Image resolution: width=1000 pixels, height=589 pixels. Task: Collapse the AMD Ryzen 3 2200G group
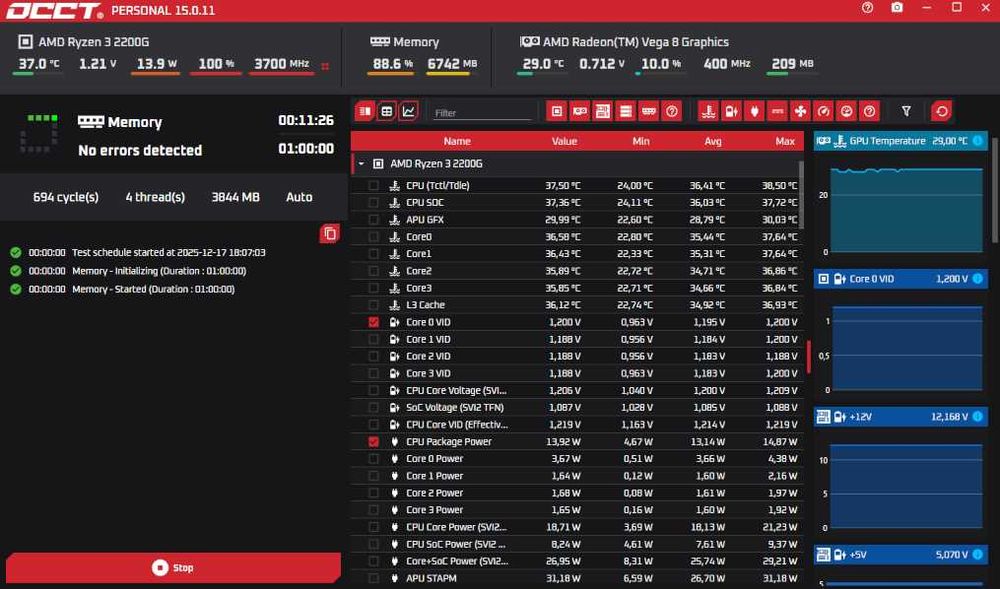coord(361,164)
